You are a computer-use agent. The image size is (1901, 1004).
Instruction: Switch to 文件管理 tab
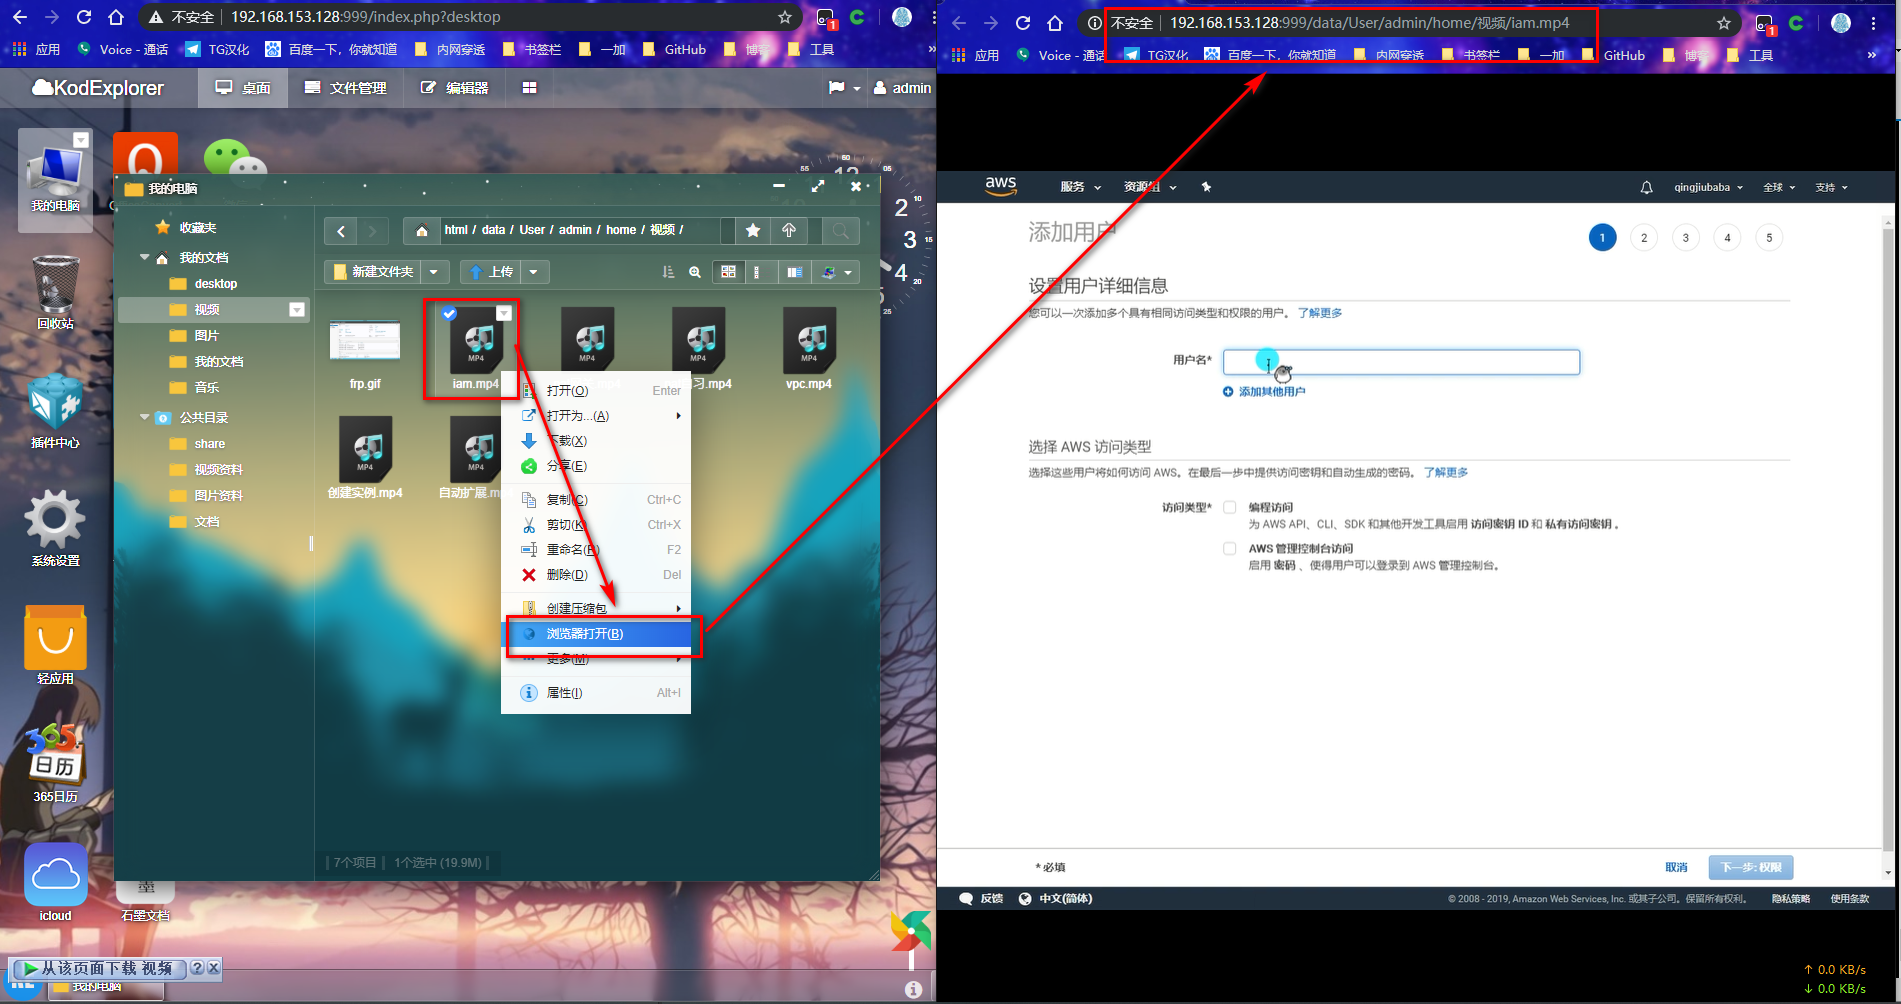[346, 88]
